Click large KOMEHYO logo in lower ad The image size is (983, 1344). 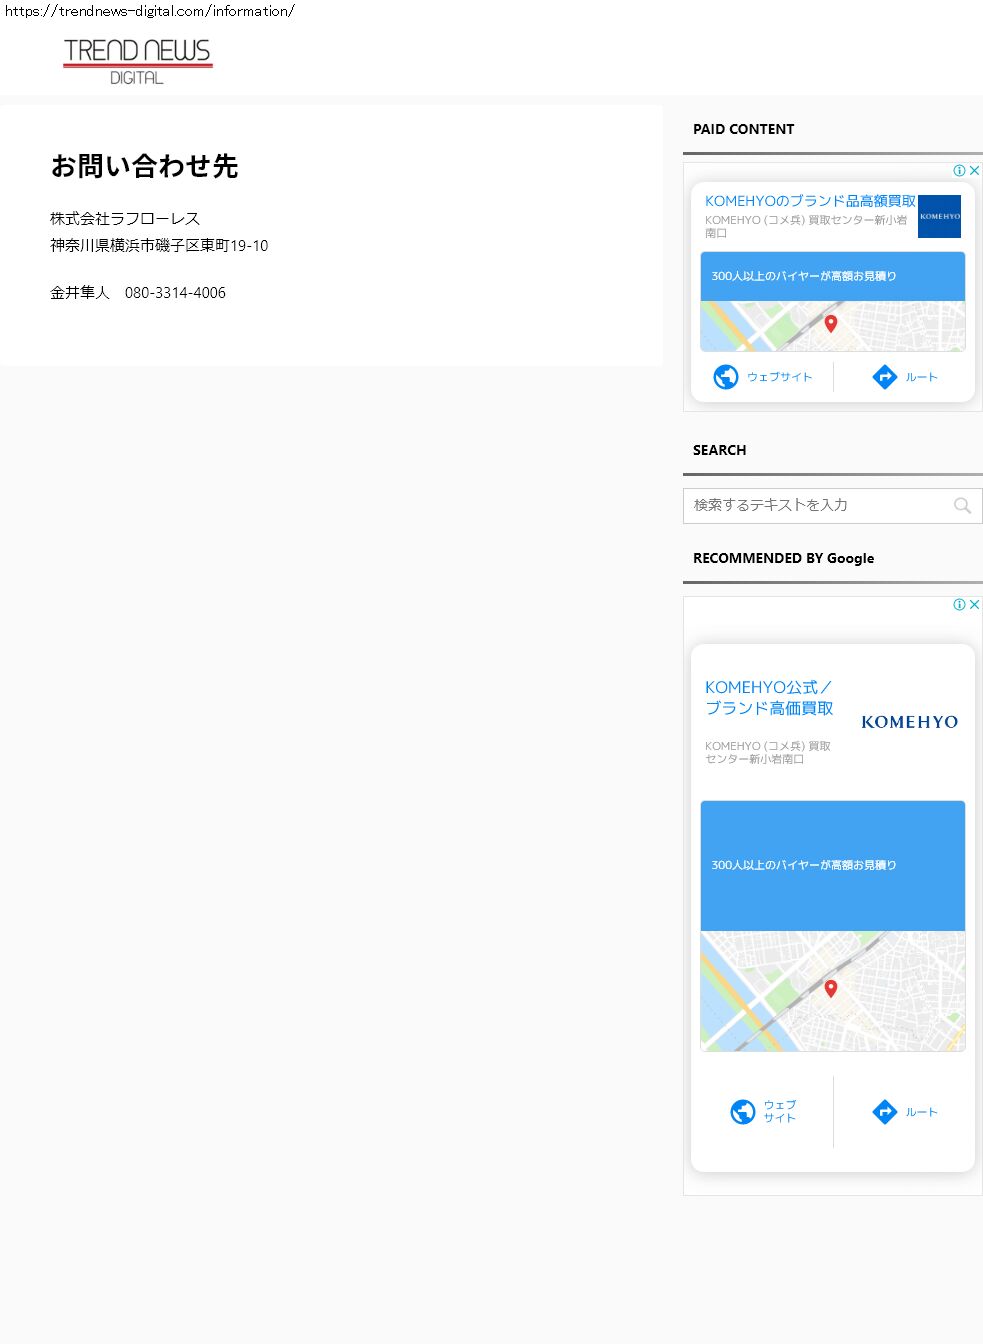pos(909,722)
